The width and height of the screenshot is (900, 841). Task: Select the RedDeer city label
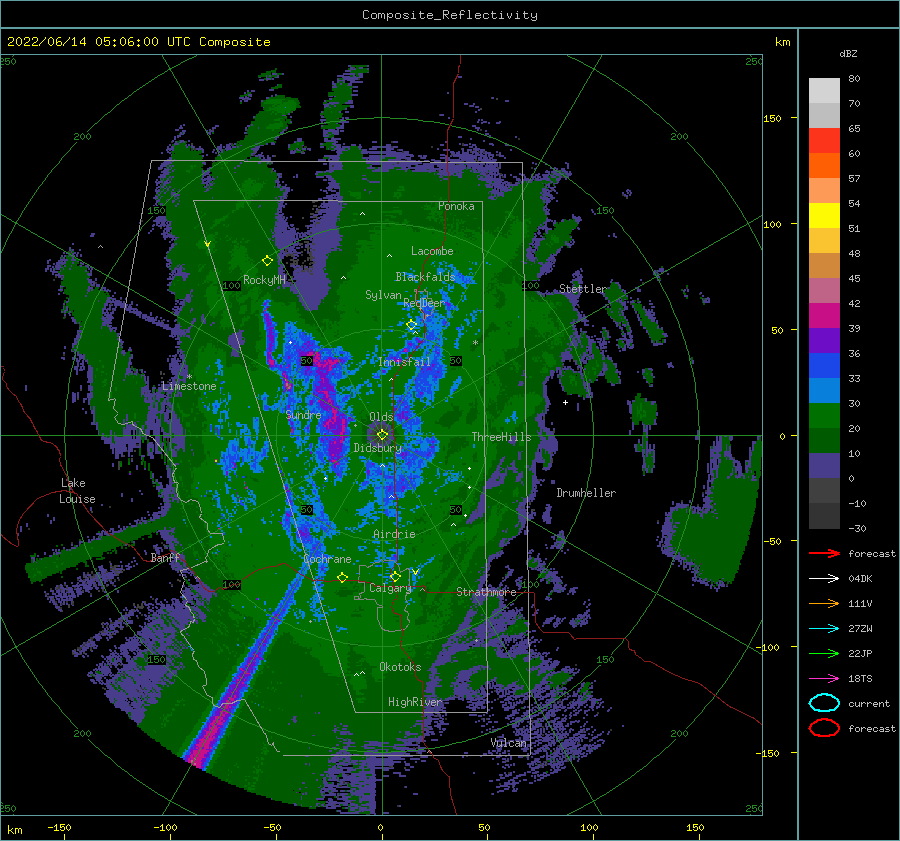(x=424, y=303)
